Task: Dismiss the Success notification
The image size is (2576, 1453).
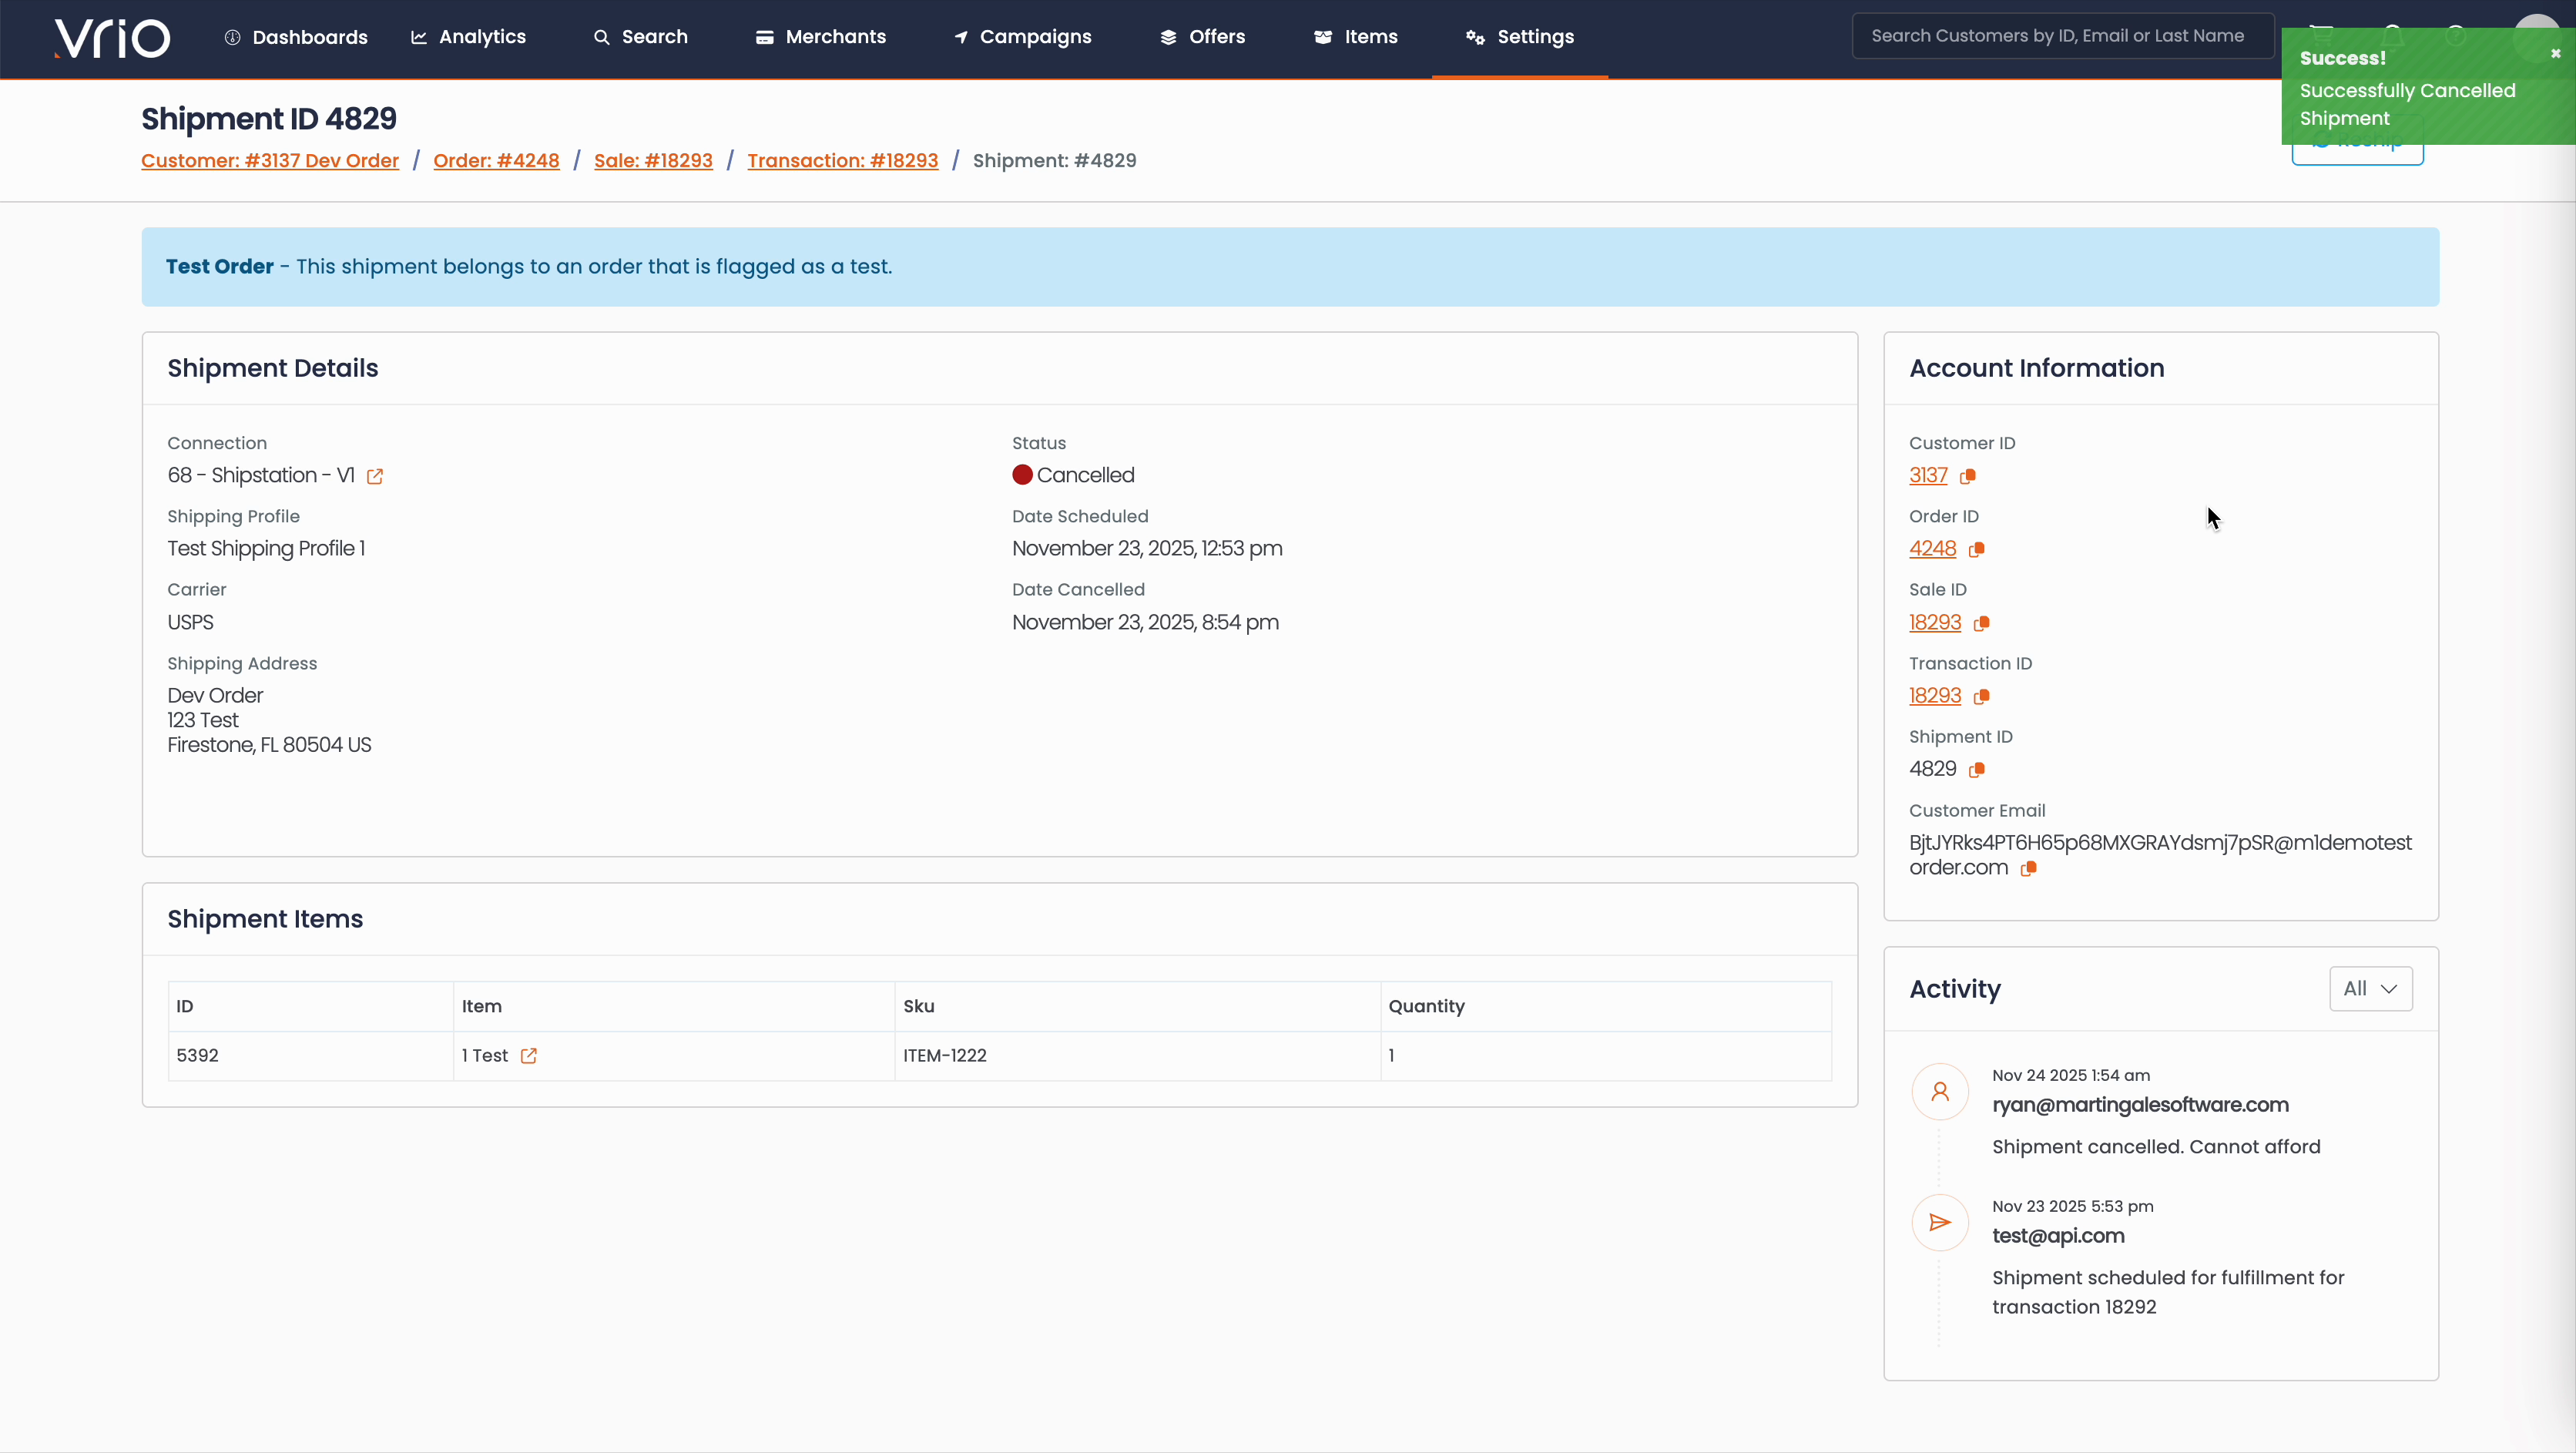Action: (x=2555, y=54)
